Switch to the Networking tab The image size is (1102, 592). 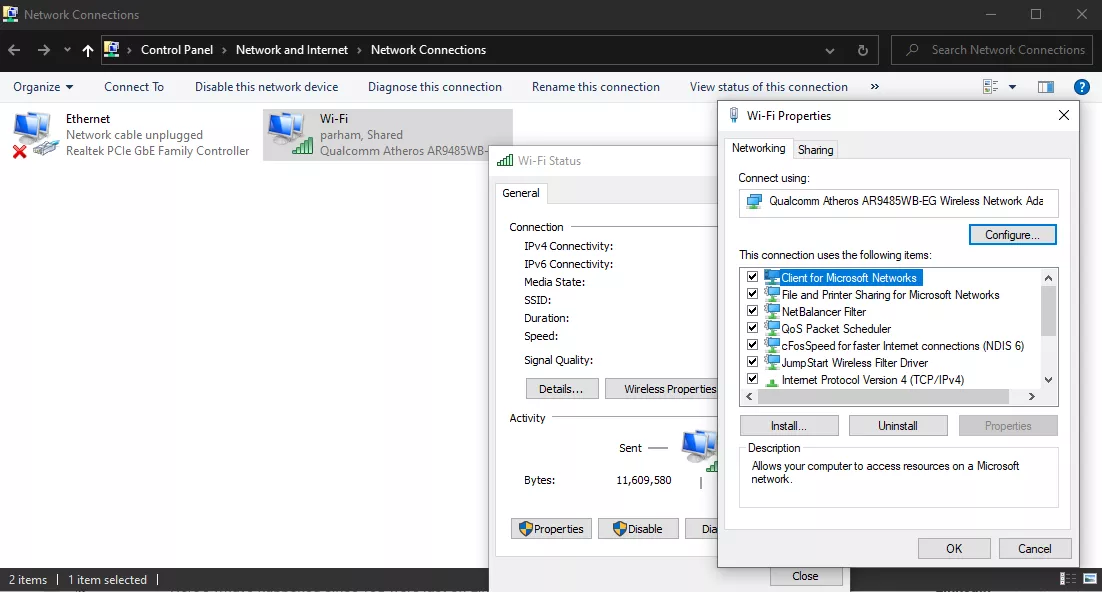[x=758, y=148]
